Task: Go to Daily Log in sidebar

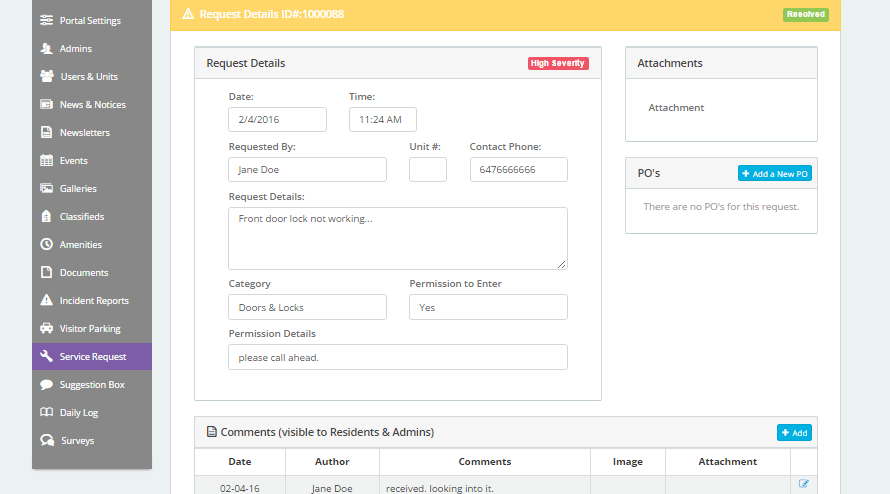Action: (x=78, y=413)
